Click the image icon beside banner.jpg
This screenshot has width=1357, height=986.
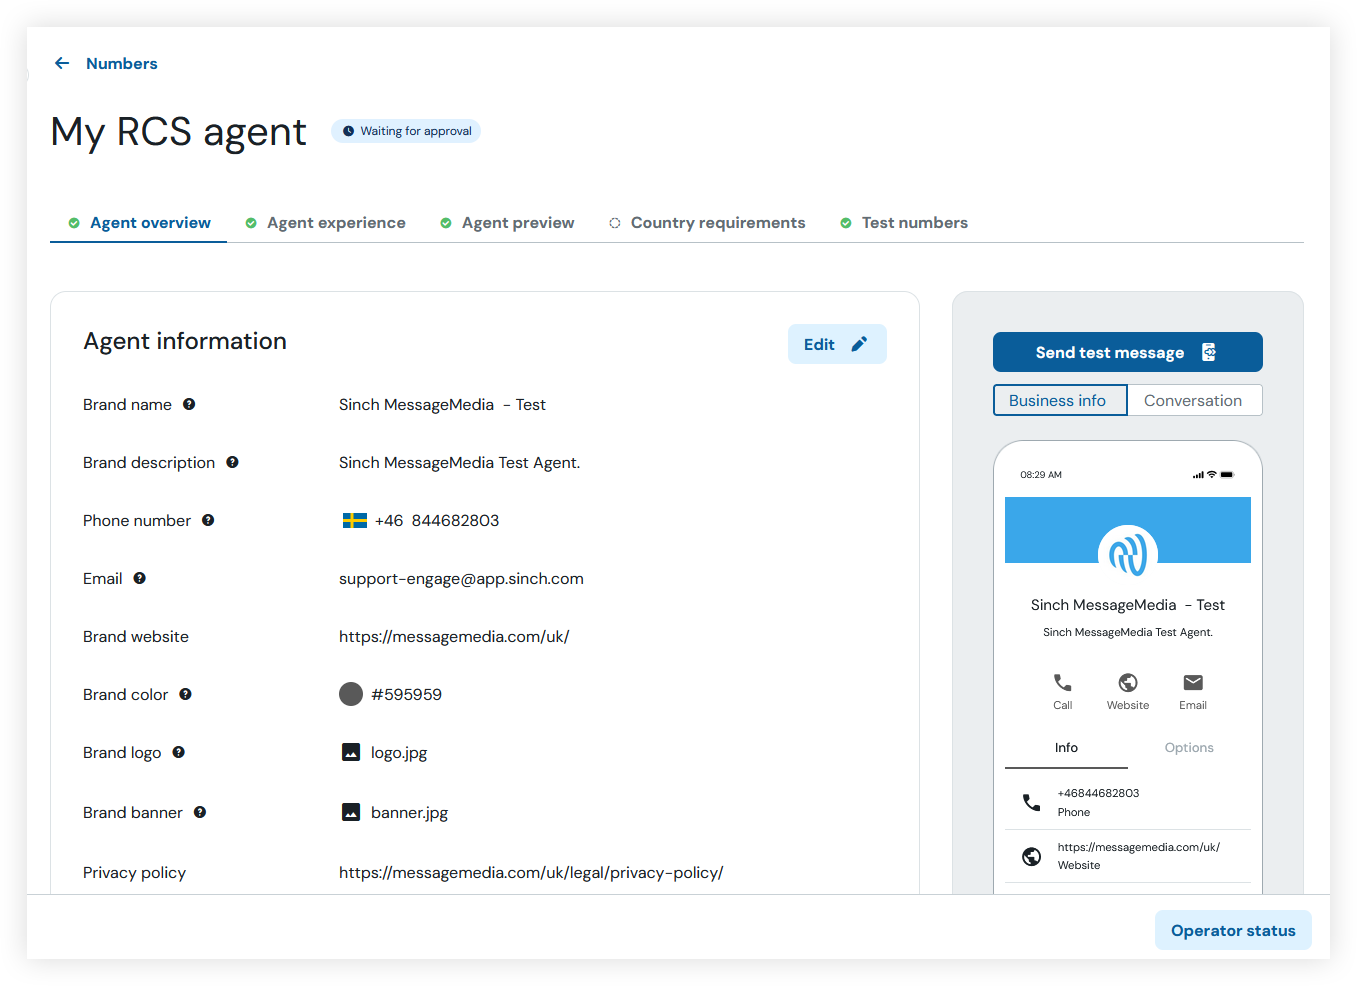[x=351, y=812]
